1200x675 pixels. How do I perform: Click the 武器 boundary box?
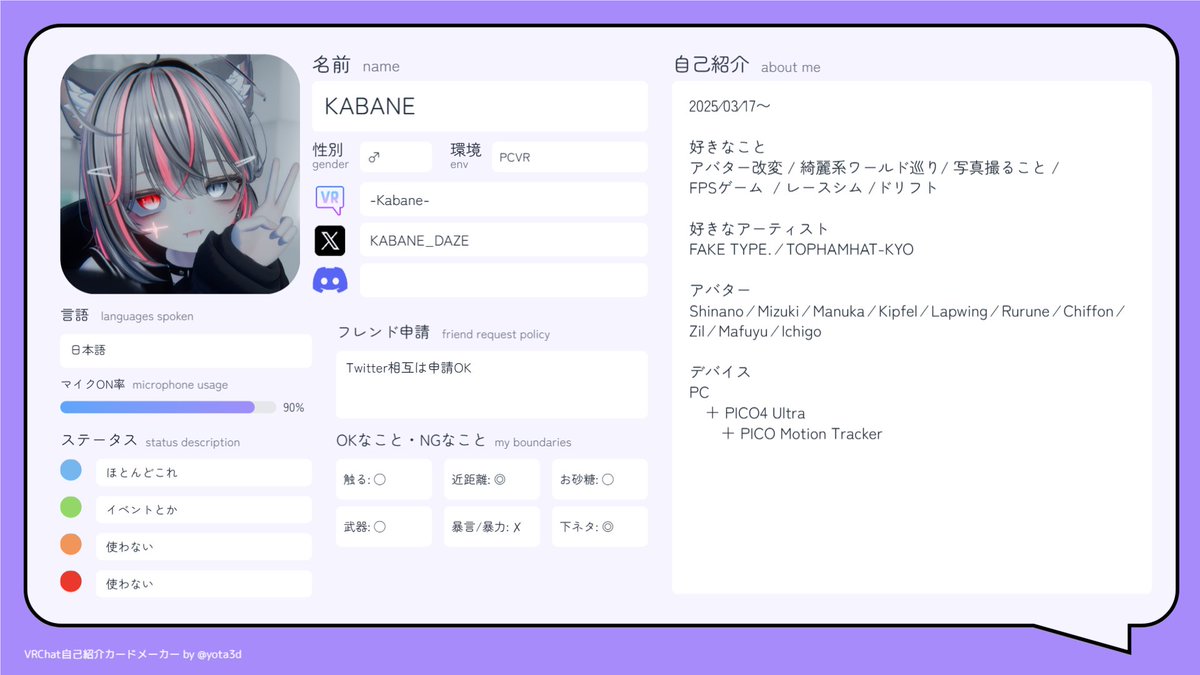point(384,526)
